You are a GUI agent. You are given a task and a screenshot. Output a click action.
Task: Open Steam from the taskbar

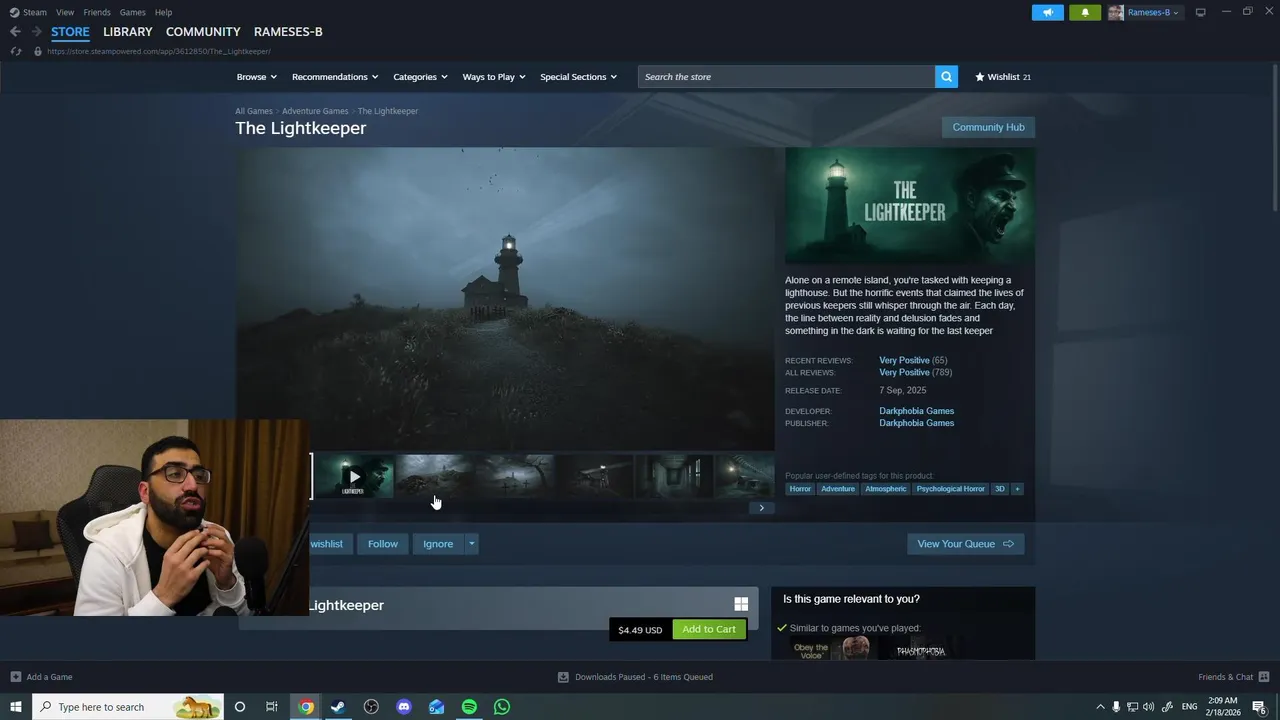pos(338,707)
